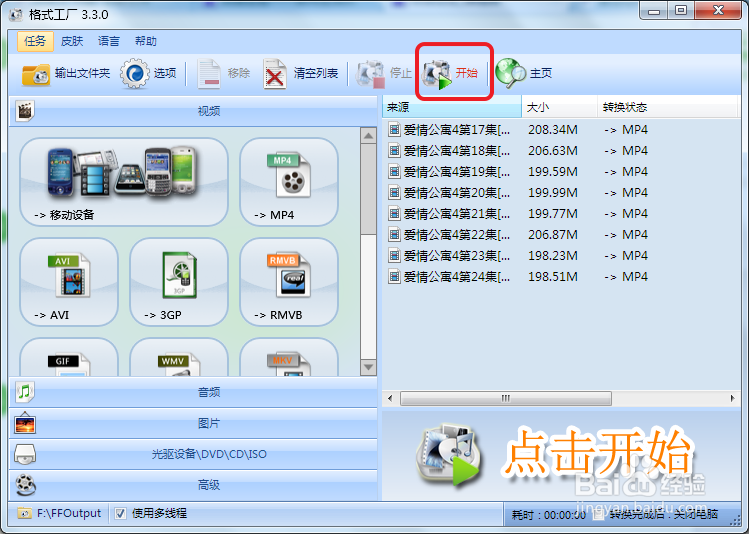Open the 主页 homepage globe icon

pyautogui.click(x=510, y=73)
